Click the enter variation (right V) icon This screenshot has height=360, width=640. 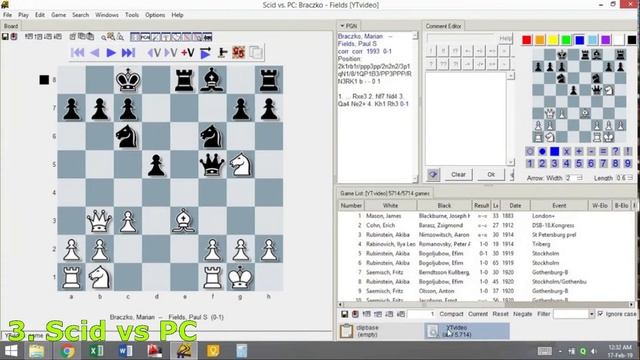pos(171,52)
